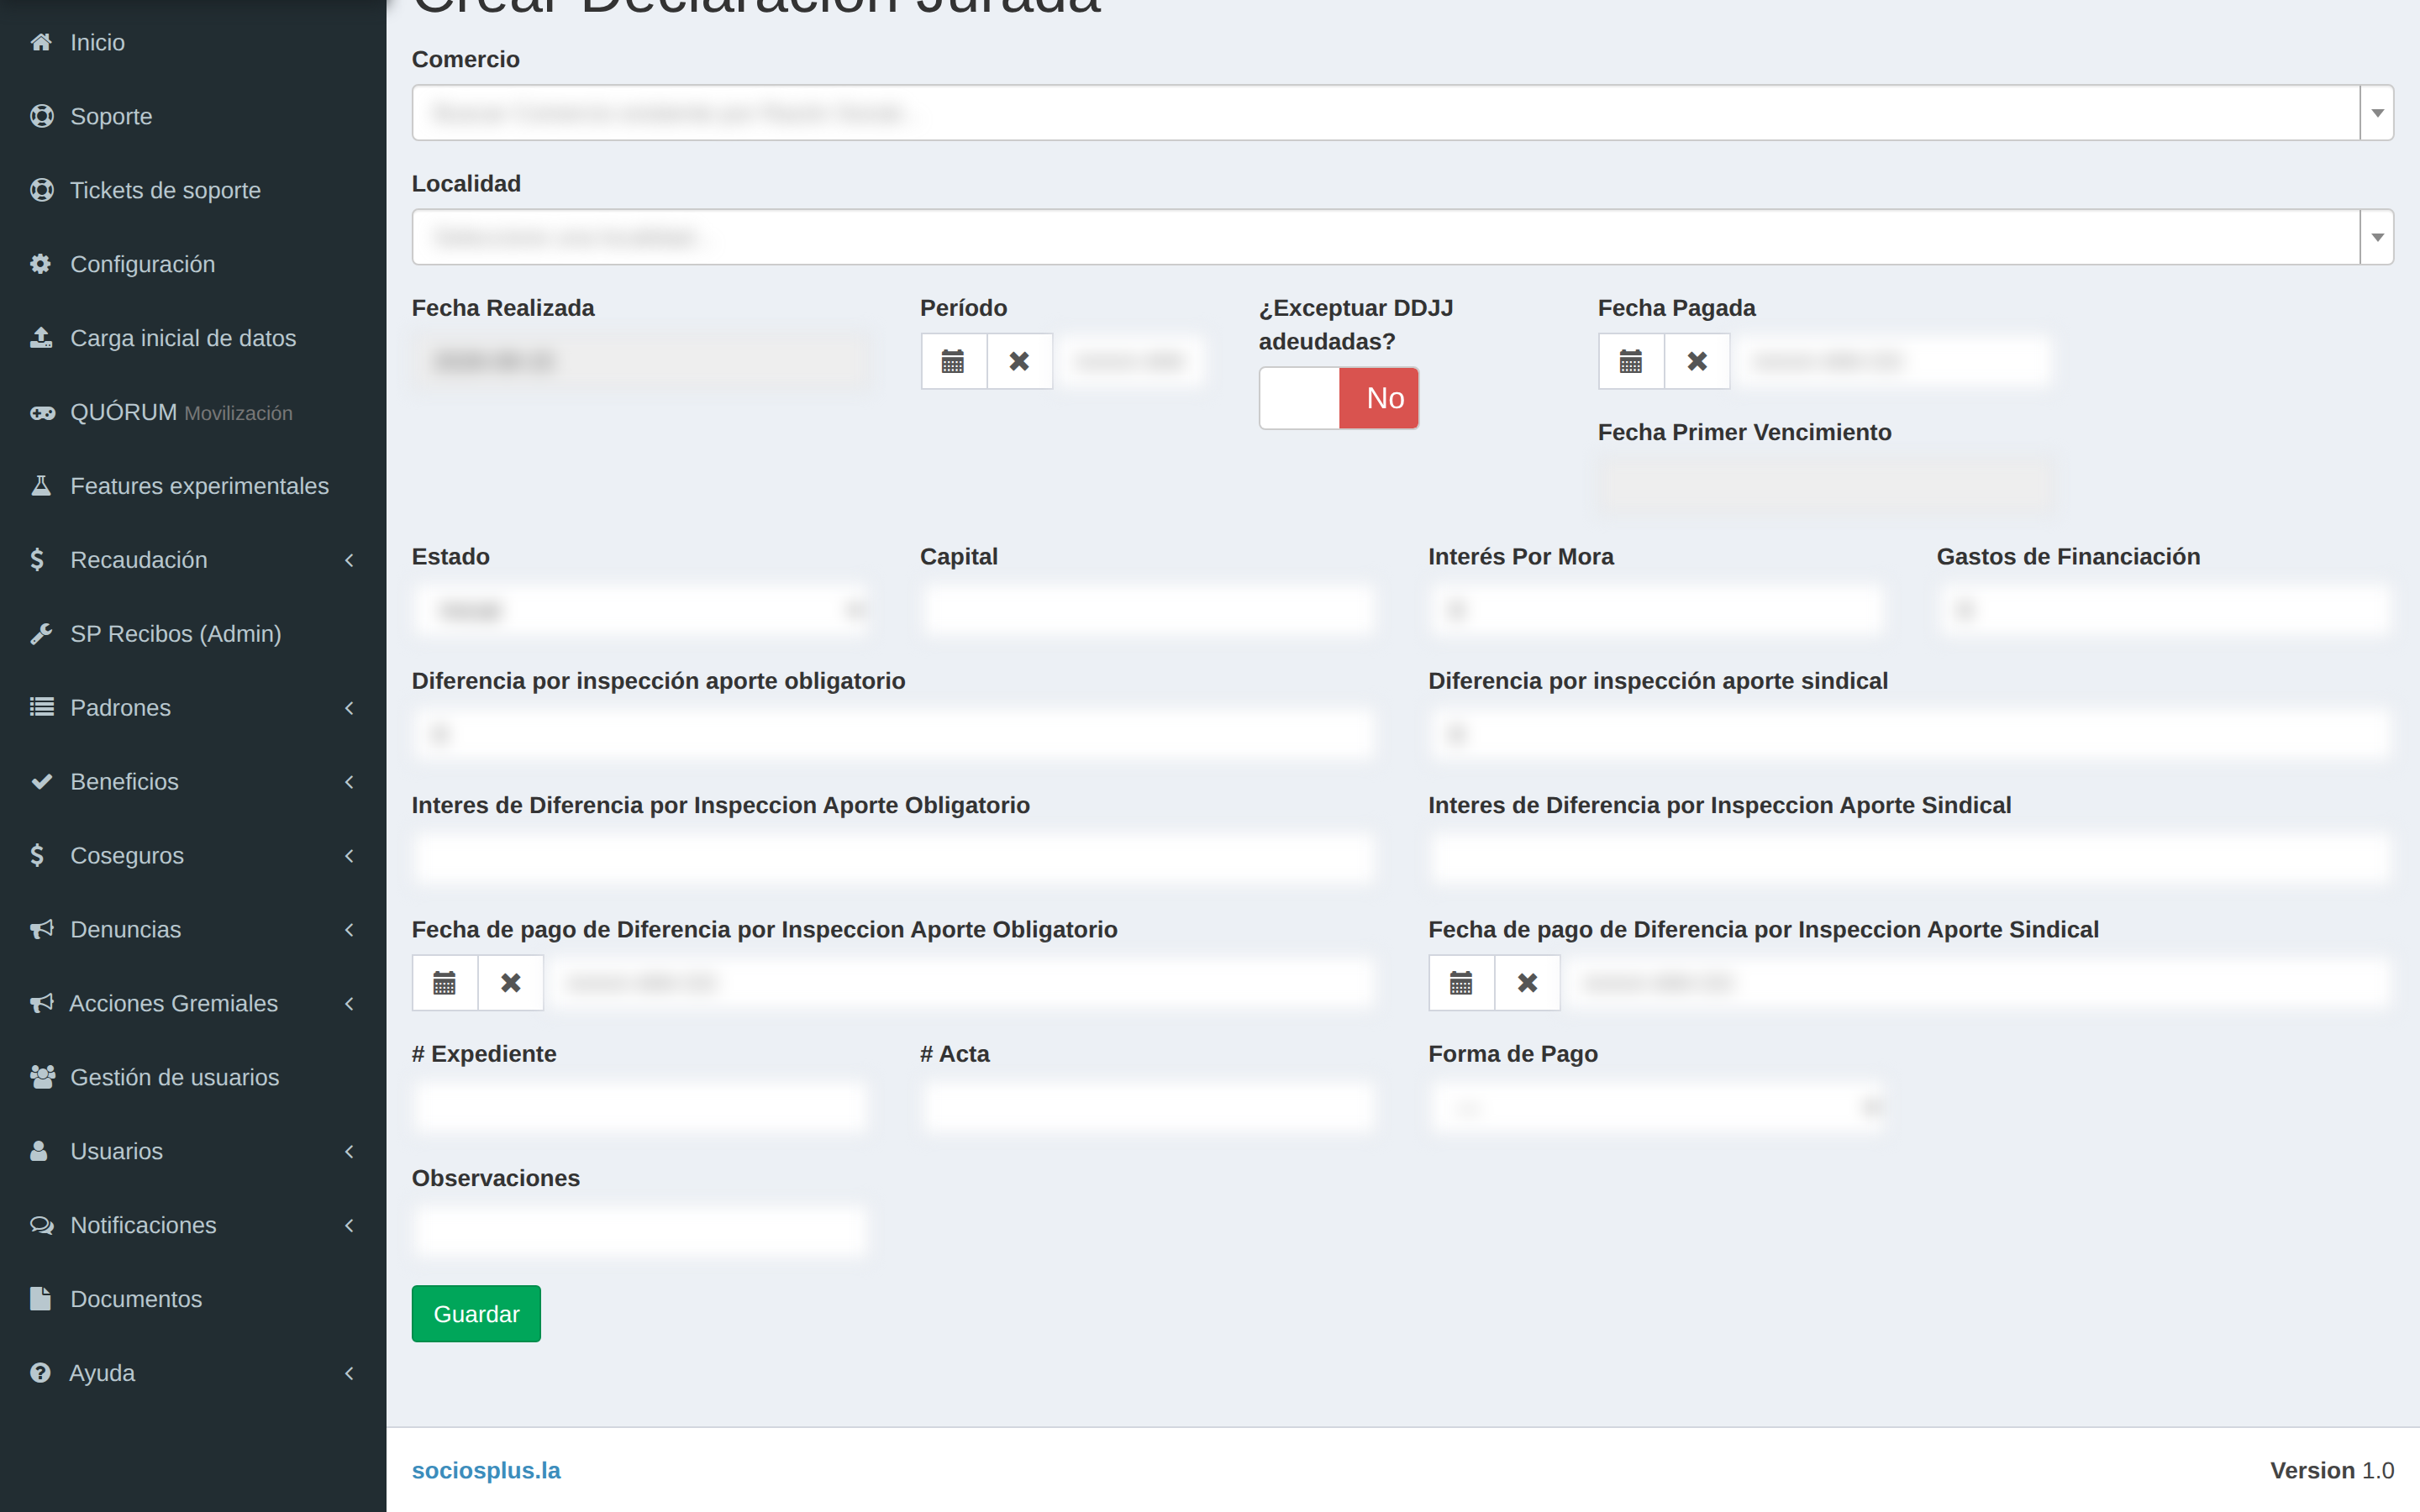Open the Comercio dropdown arrow

[2377, 113]
